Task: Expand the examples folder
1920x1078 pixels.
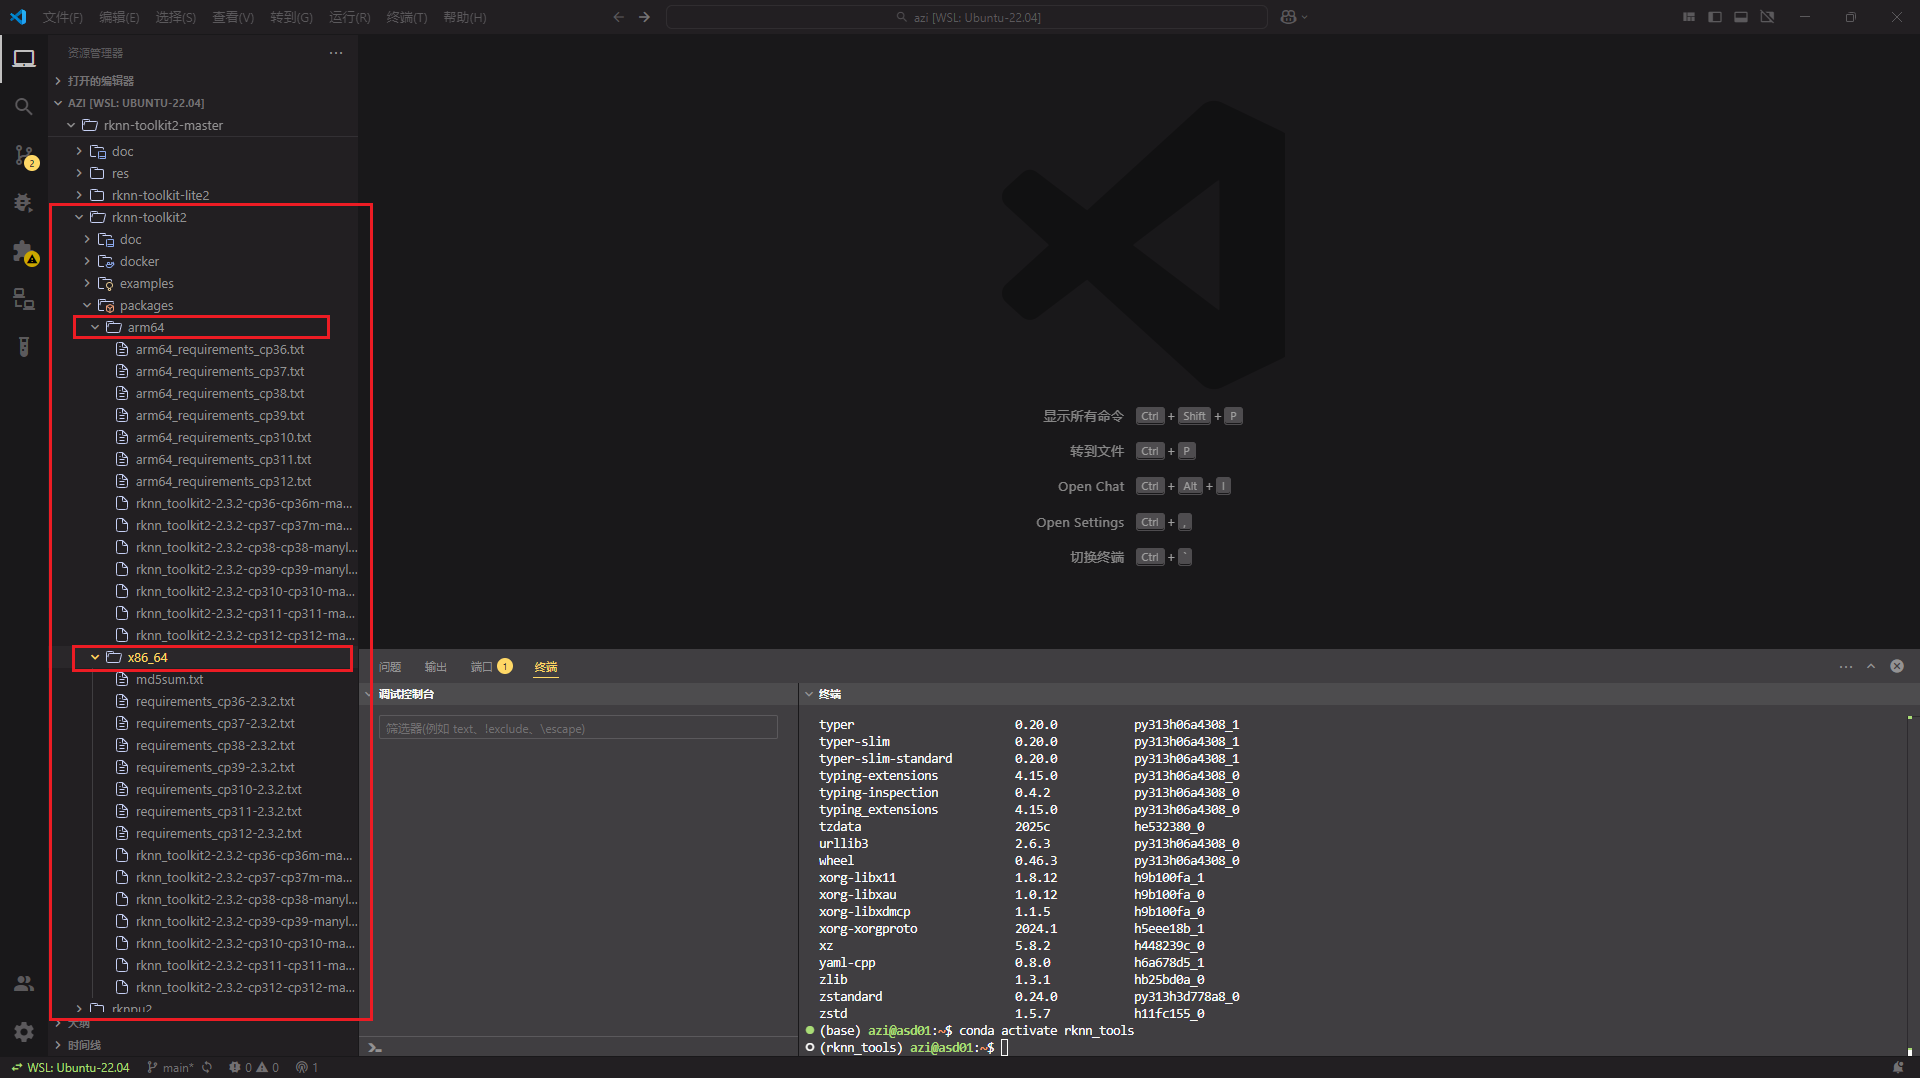Action: [x=146, y=284]
